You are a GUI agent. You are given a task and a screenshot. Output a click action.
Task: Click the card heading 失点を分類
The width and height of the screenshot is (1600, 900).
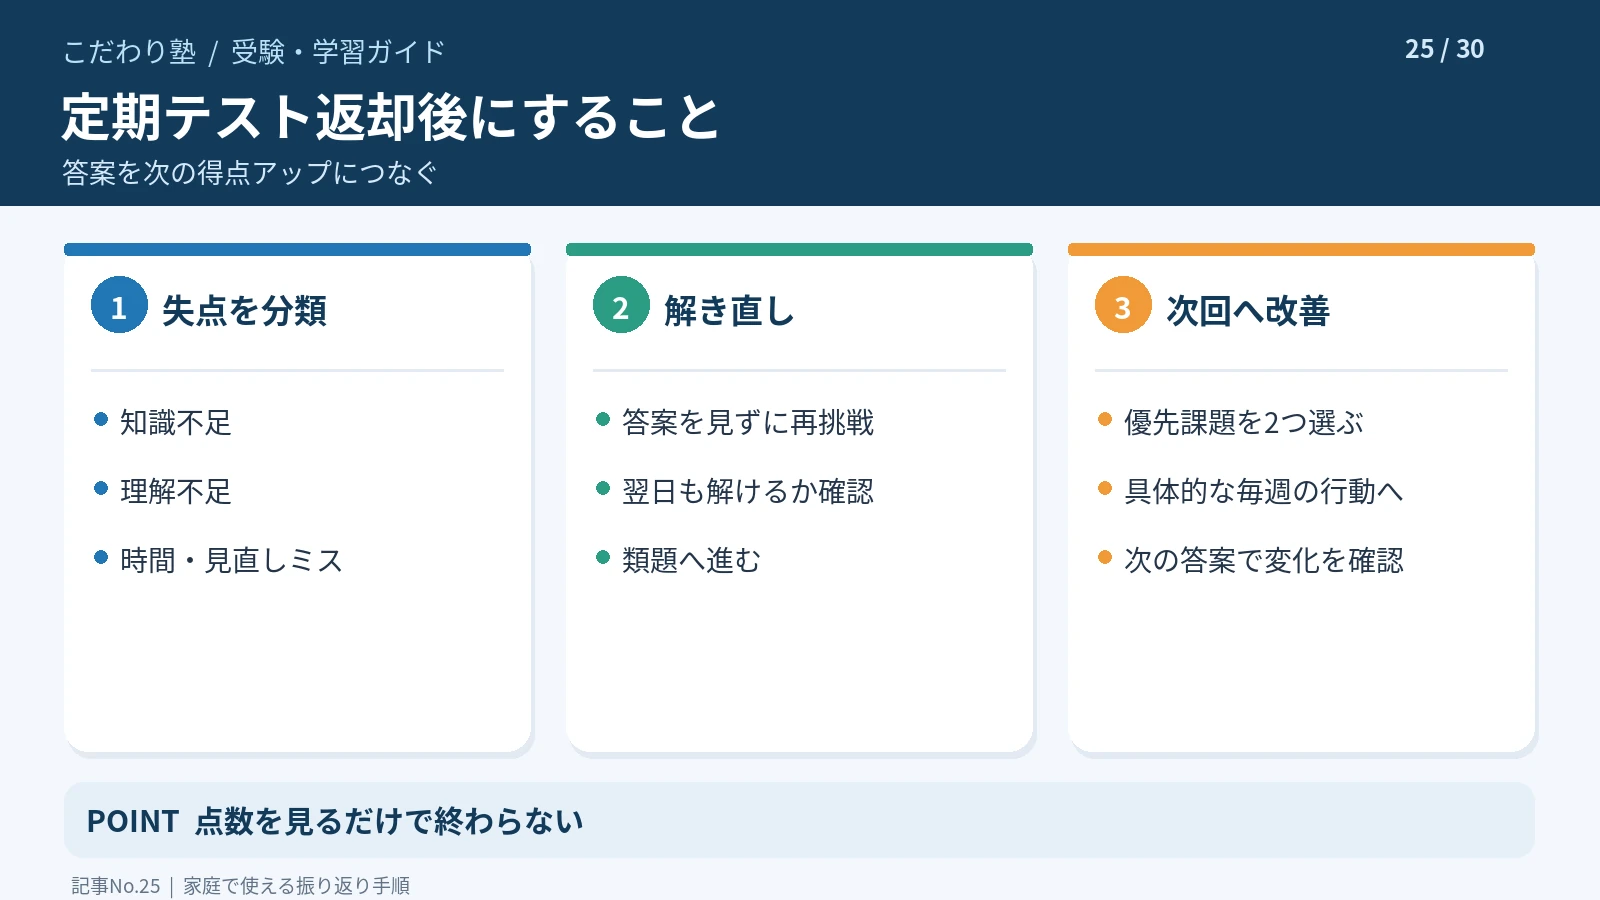pyautogui.click(x=244, y=311)
